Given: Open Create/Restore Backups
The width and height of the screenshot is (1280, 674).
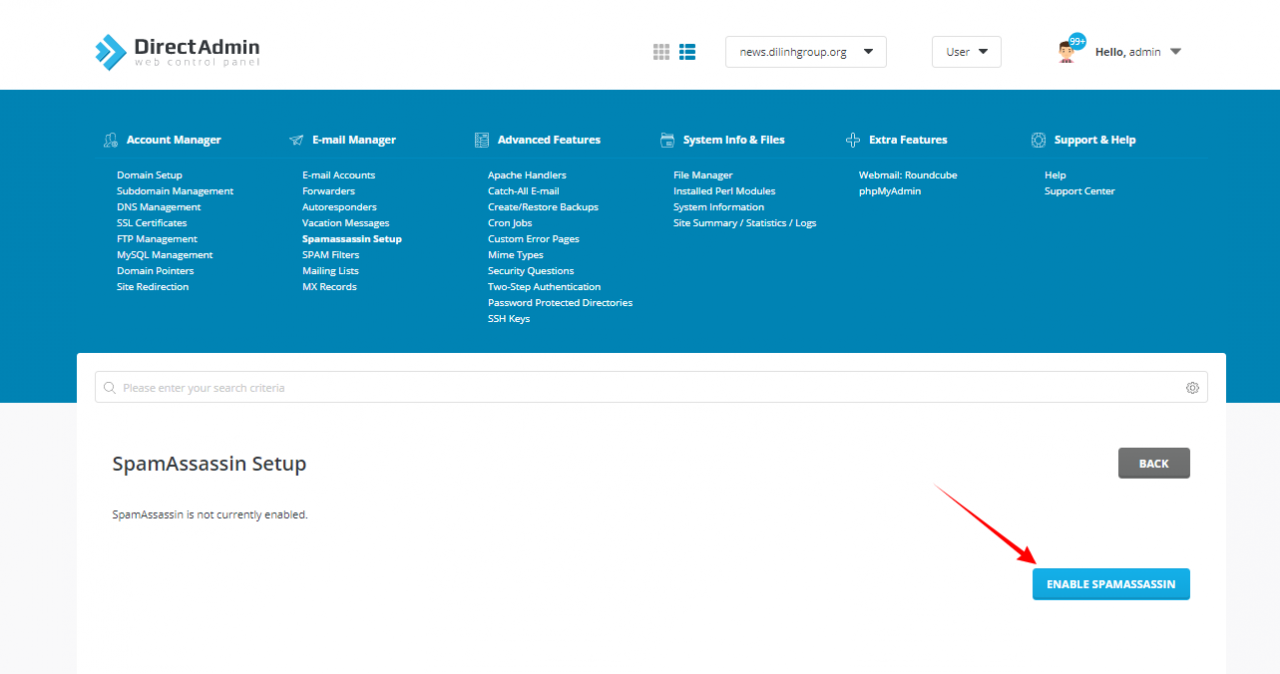Looking at the screenshot, I should click(x=543, y=207).
